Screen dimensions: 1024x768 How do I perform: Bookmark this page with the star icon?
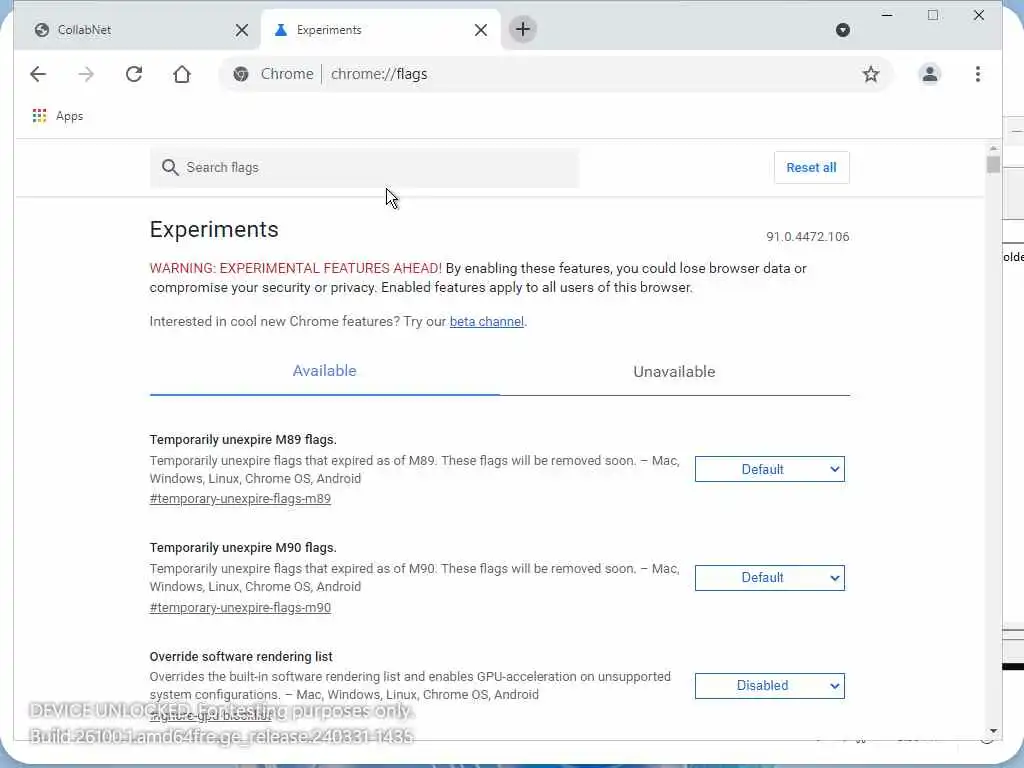(871, 74)
